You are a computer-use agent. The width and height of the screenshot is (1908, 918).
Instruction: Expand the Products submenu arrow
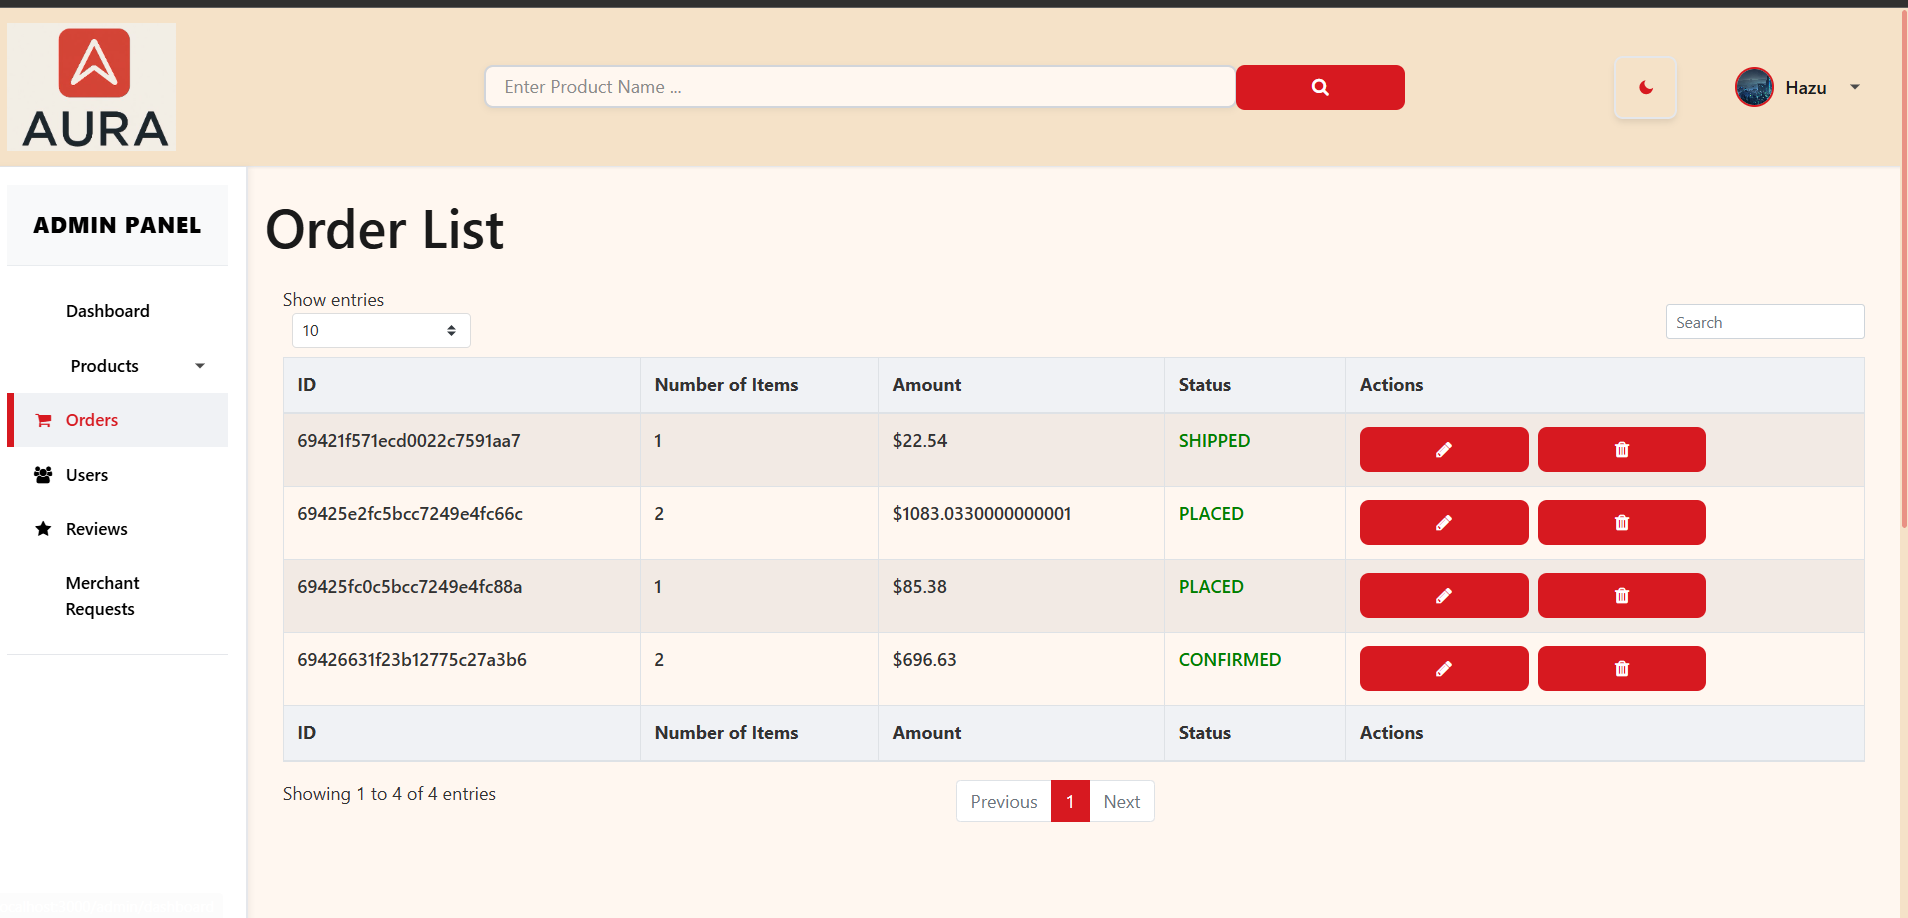[x=200, y=366]
